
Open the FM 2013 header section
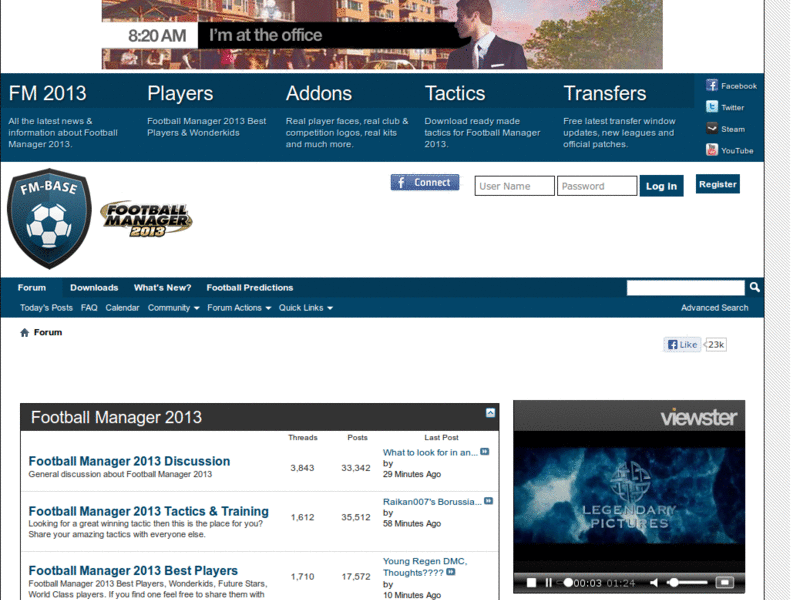coord(47,93)
